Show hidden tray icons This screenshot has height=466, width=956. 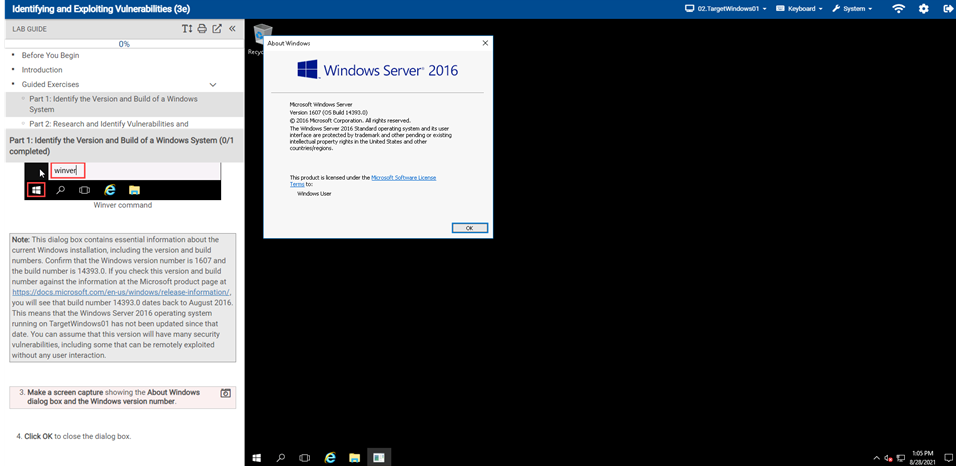pos(877,457)
